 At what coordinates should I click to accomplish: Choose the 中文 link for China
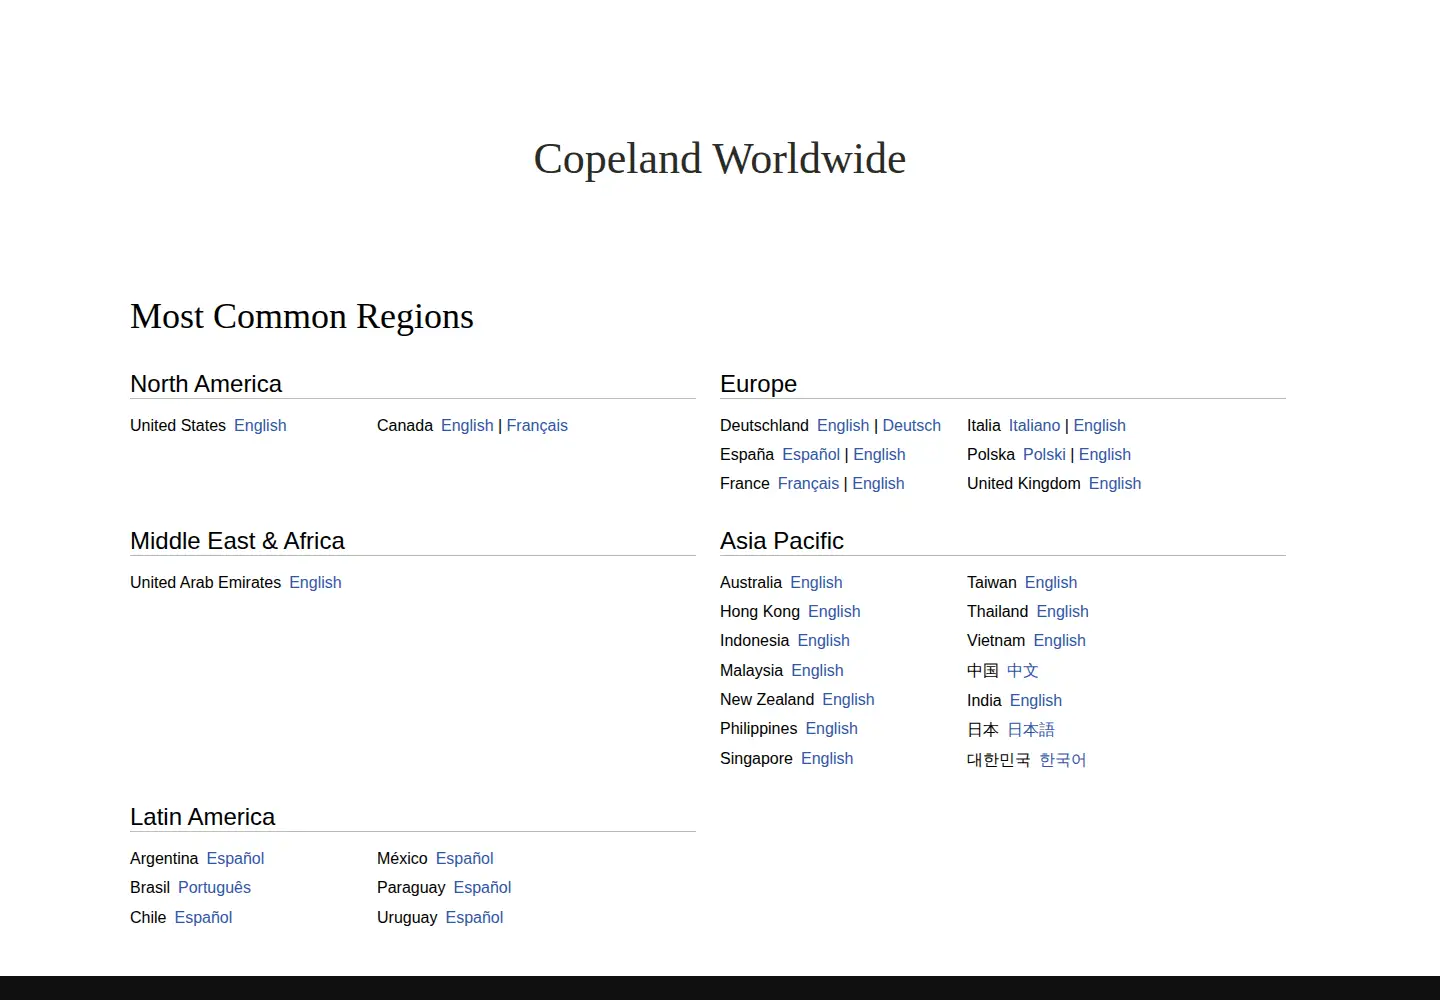1023,670
